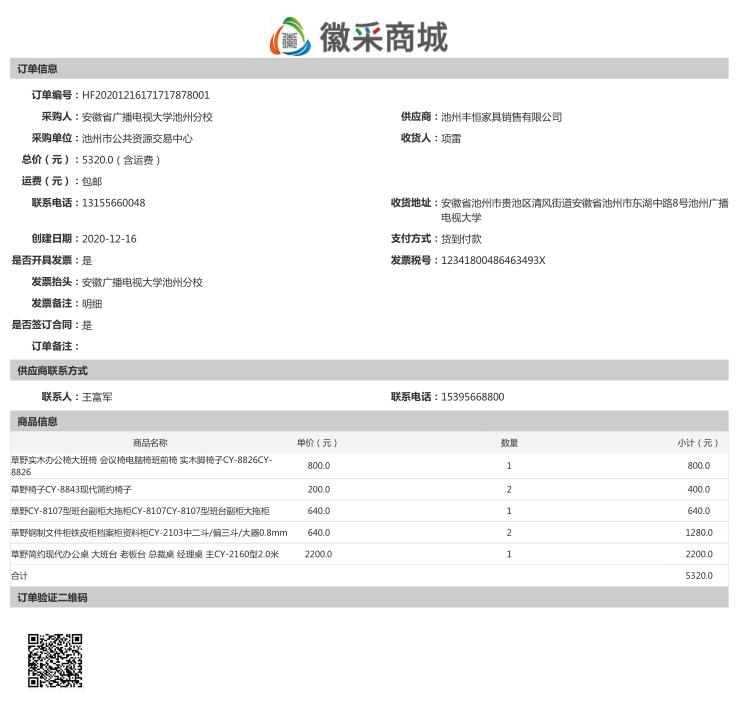Select the total sum 5320.0 in 合计 row
The height and width of the screenshot is (710, 741).
pos(698,575)
